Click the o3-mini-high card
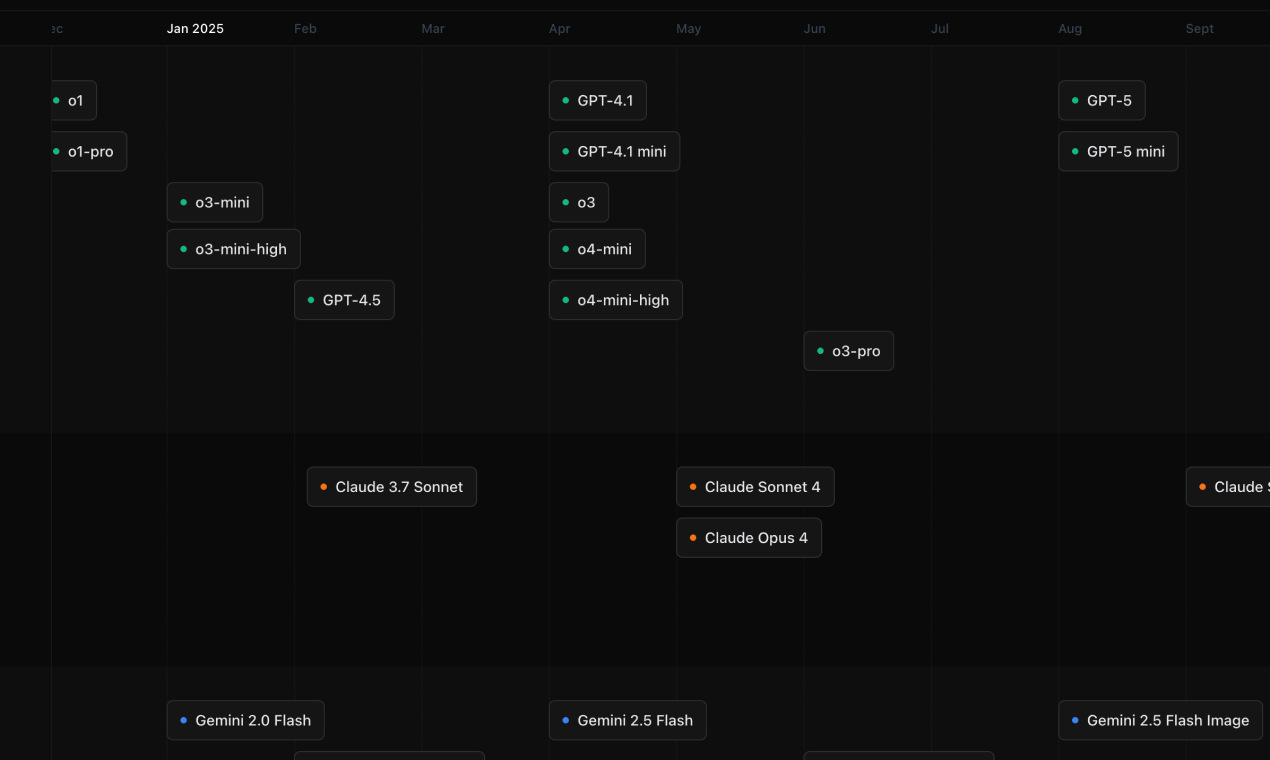 [233, 248]
